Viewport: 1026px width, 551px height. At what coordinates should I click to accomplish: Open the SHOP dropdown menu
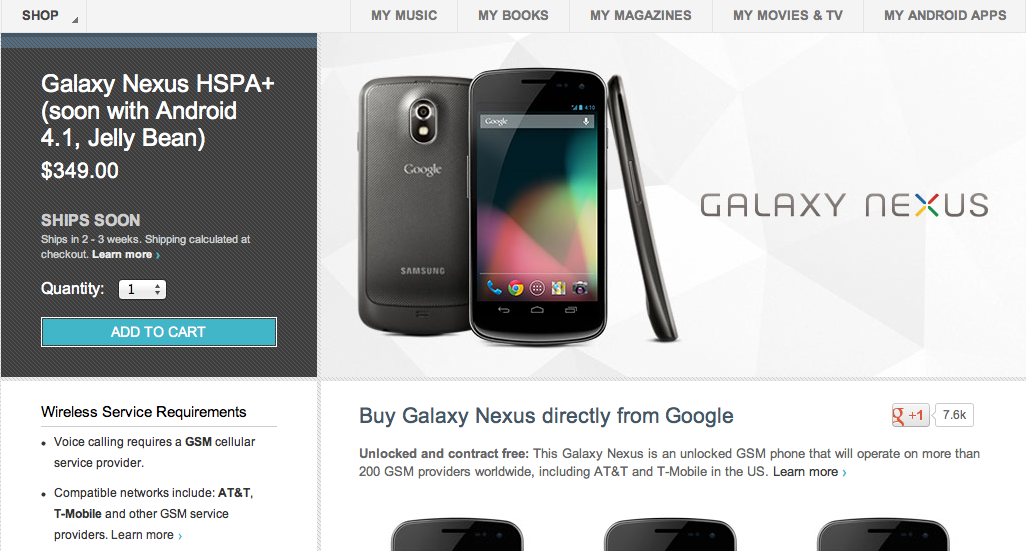pos(44,16)
